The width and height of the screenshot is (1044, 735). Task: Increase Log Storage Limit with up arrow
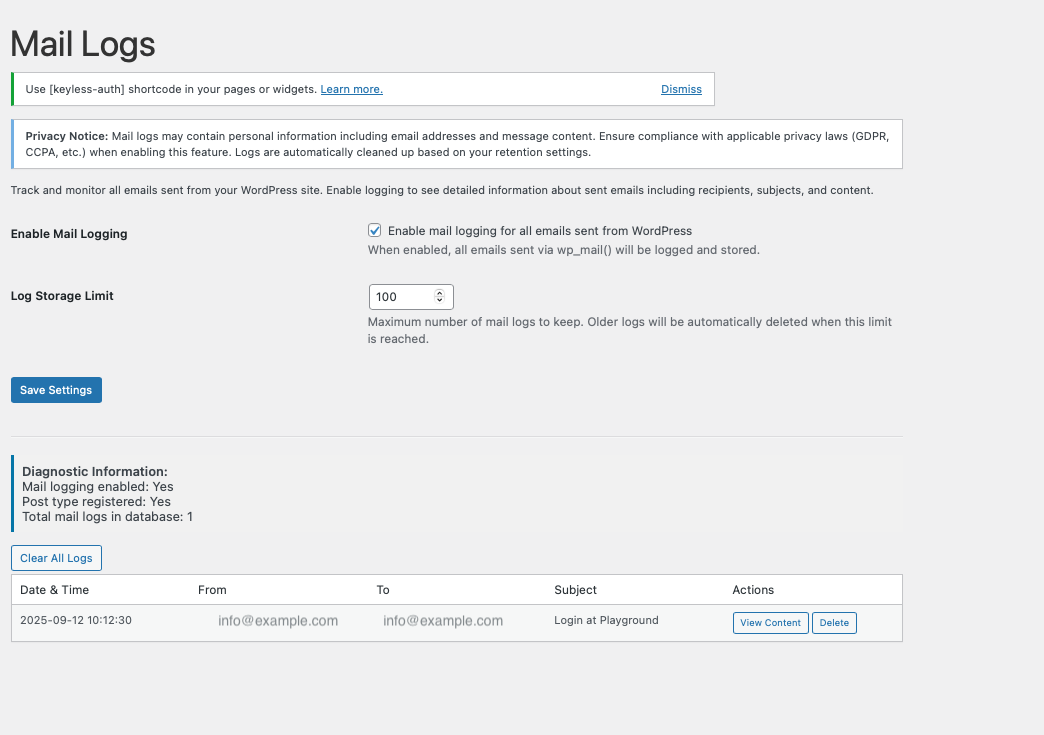[440, 293]
